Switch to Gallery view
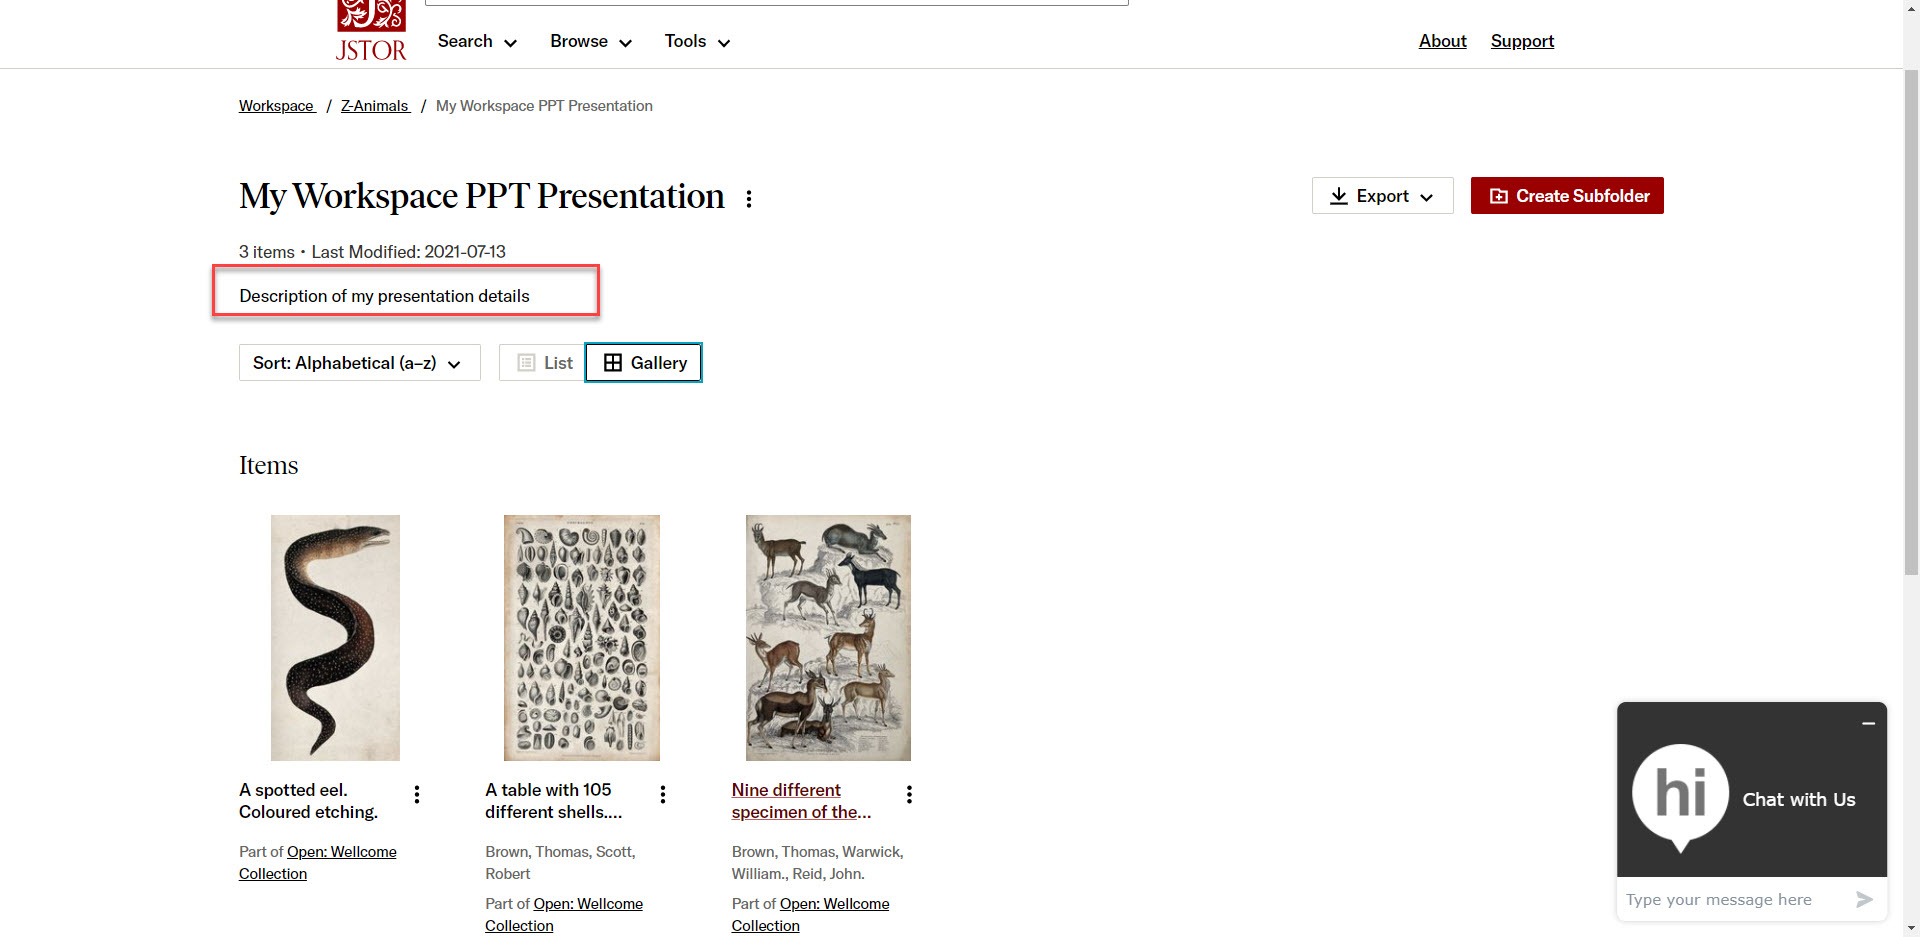The height and width of the screenshot is (937, 1920). [643, 363]
